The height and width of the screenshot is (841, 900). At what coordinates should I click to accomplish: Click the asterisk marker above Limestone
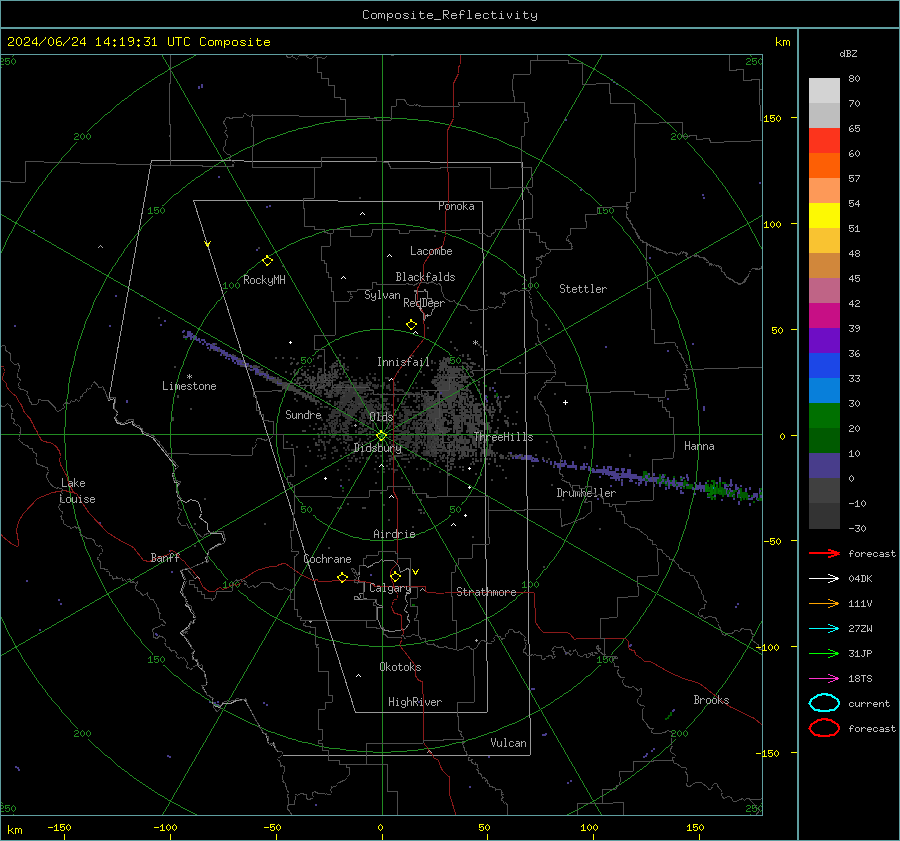(x=189, y=377)
